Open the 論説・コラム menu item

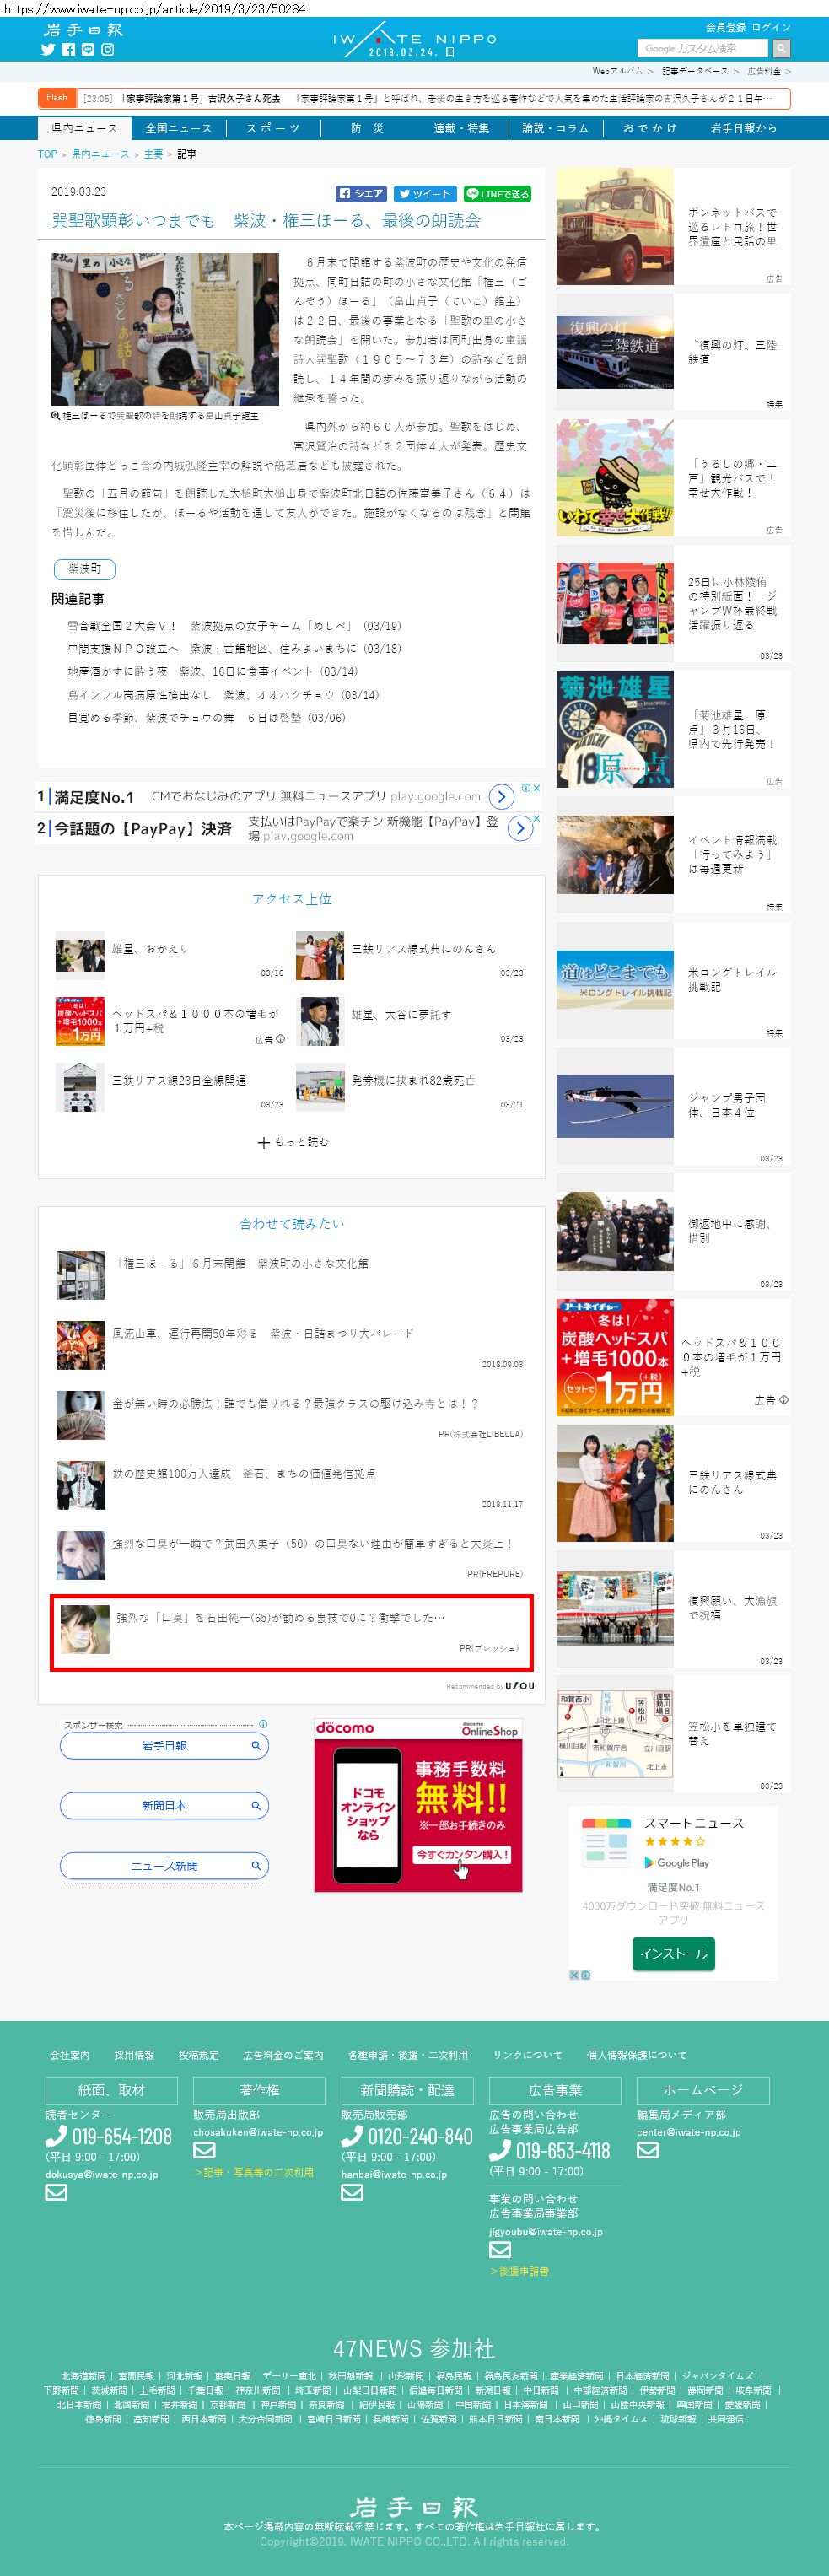pos(556,128)
